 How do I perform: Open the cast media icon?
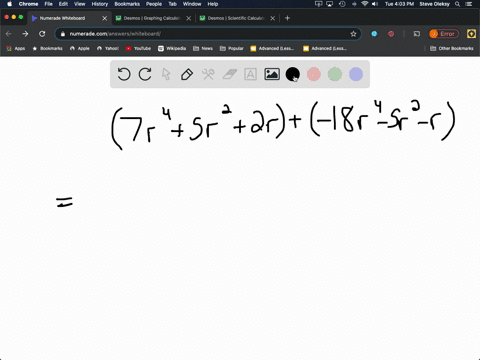click(417, 34)
